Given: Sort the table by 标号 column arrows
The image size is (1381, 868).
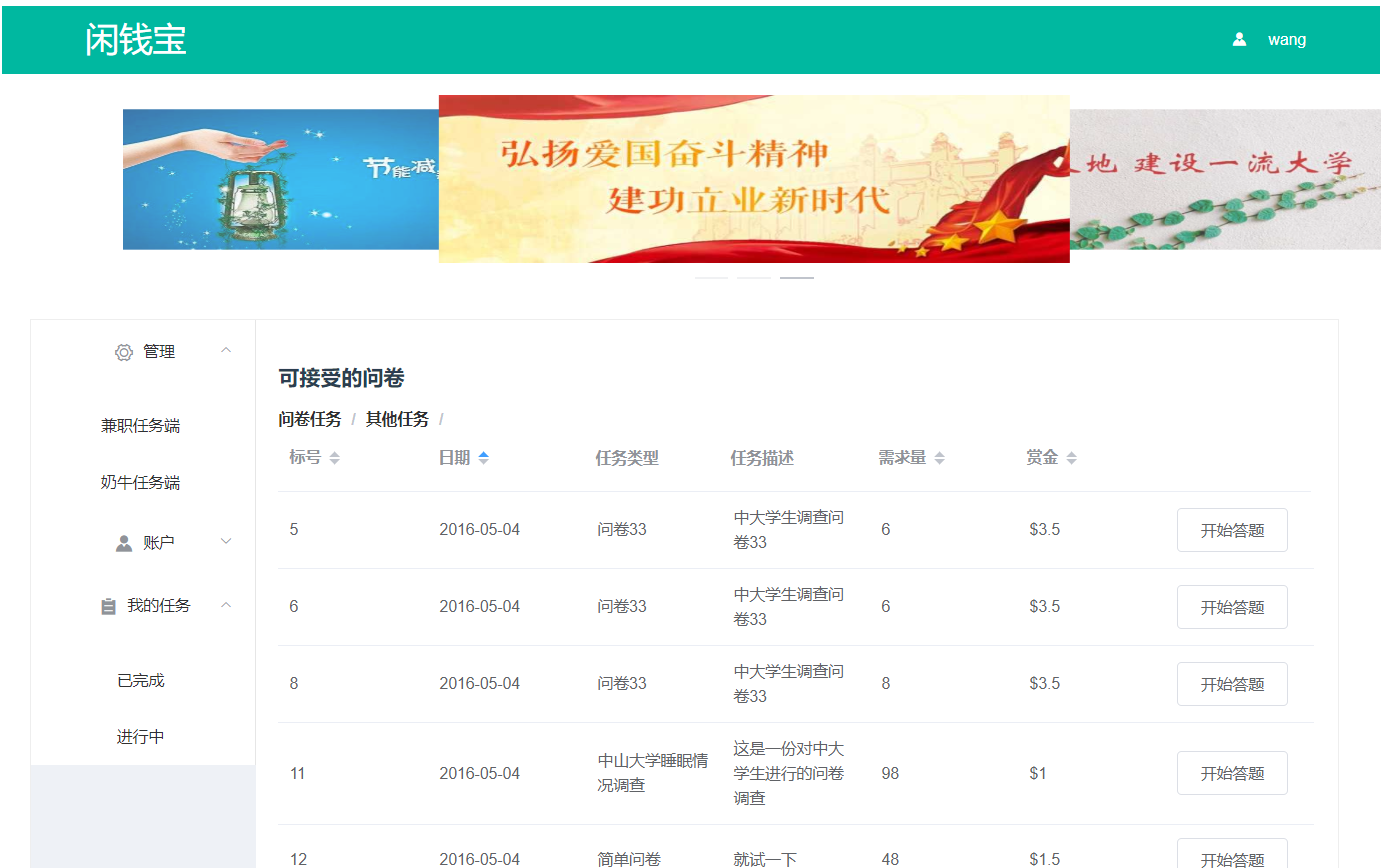Looking at the screenshot, I should [334, 458].
